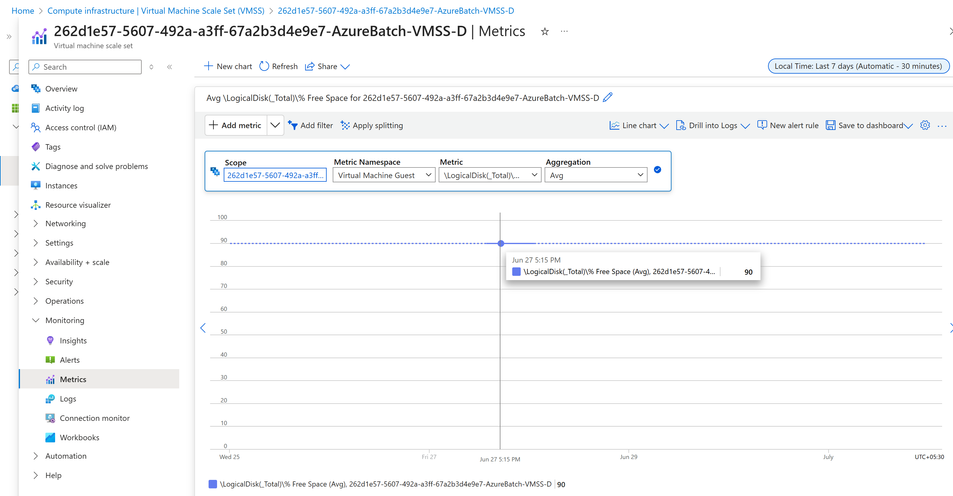Go to the previous time range with the left arrow

(x=203, y=328)
